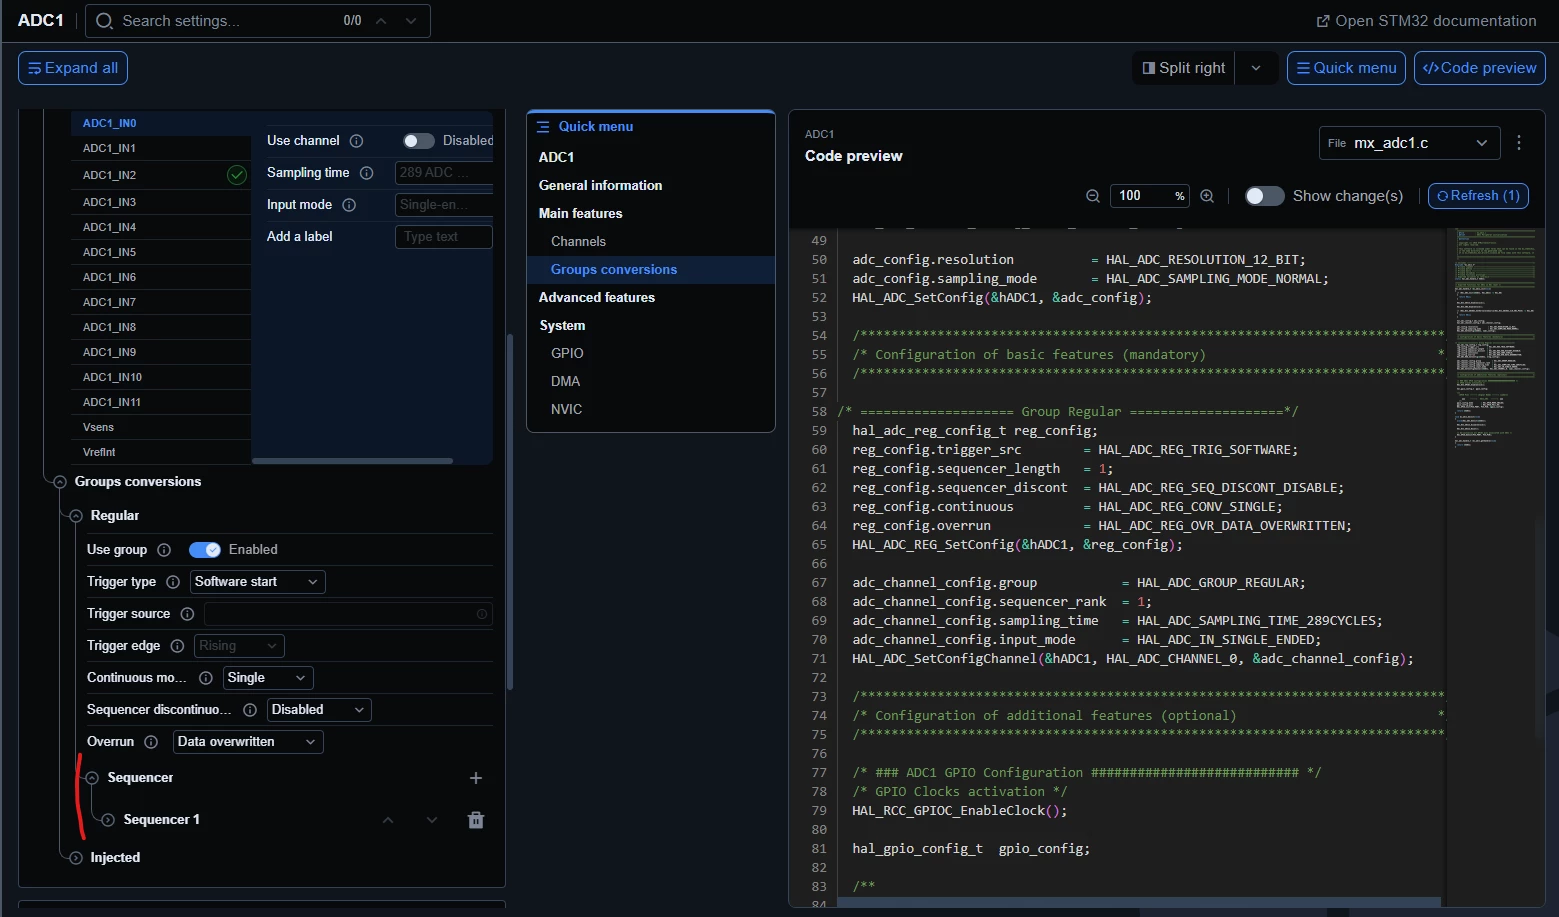Screen dimensions: 1559x917
Task: Open Continuous mode dropdown
Action: click(x=268, y=678)
